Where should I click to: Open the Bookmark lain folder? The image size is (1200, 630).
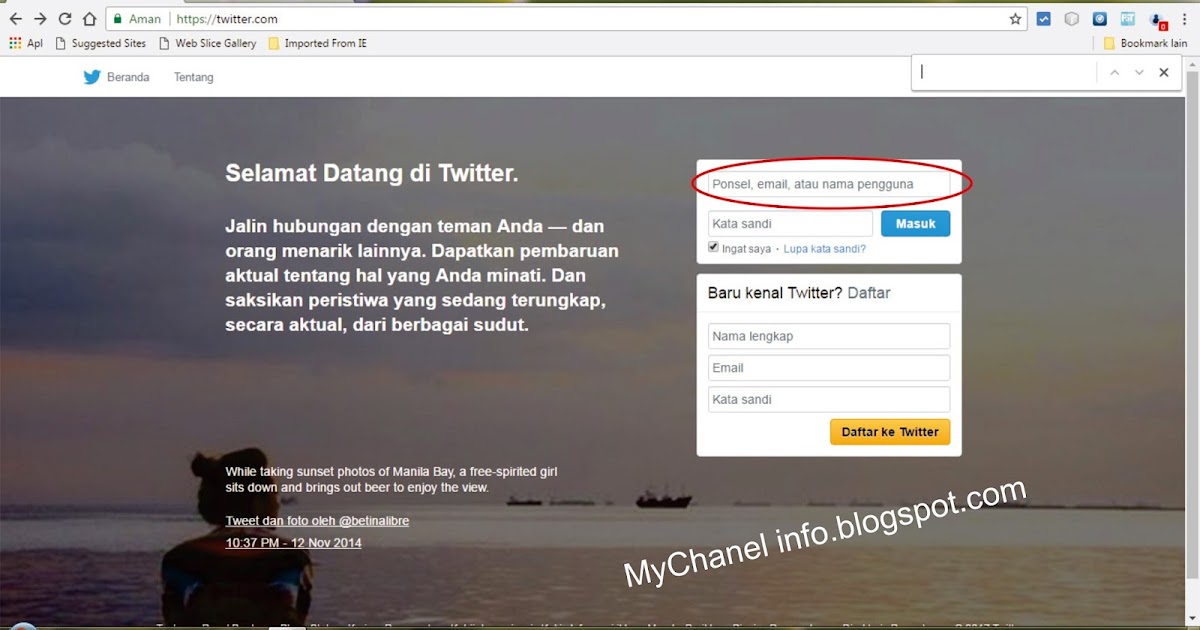pyautogui.click(x=1146, y=43)
